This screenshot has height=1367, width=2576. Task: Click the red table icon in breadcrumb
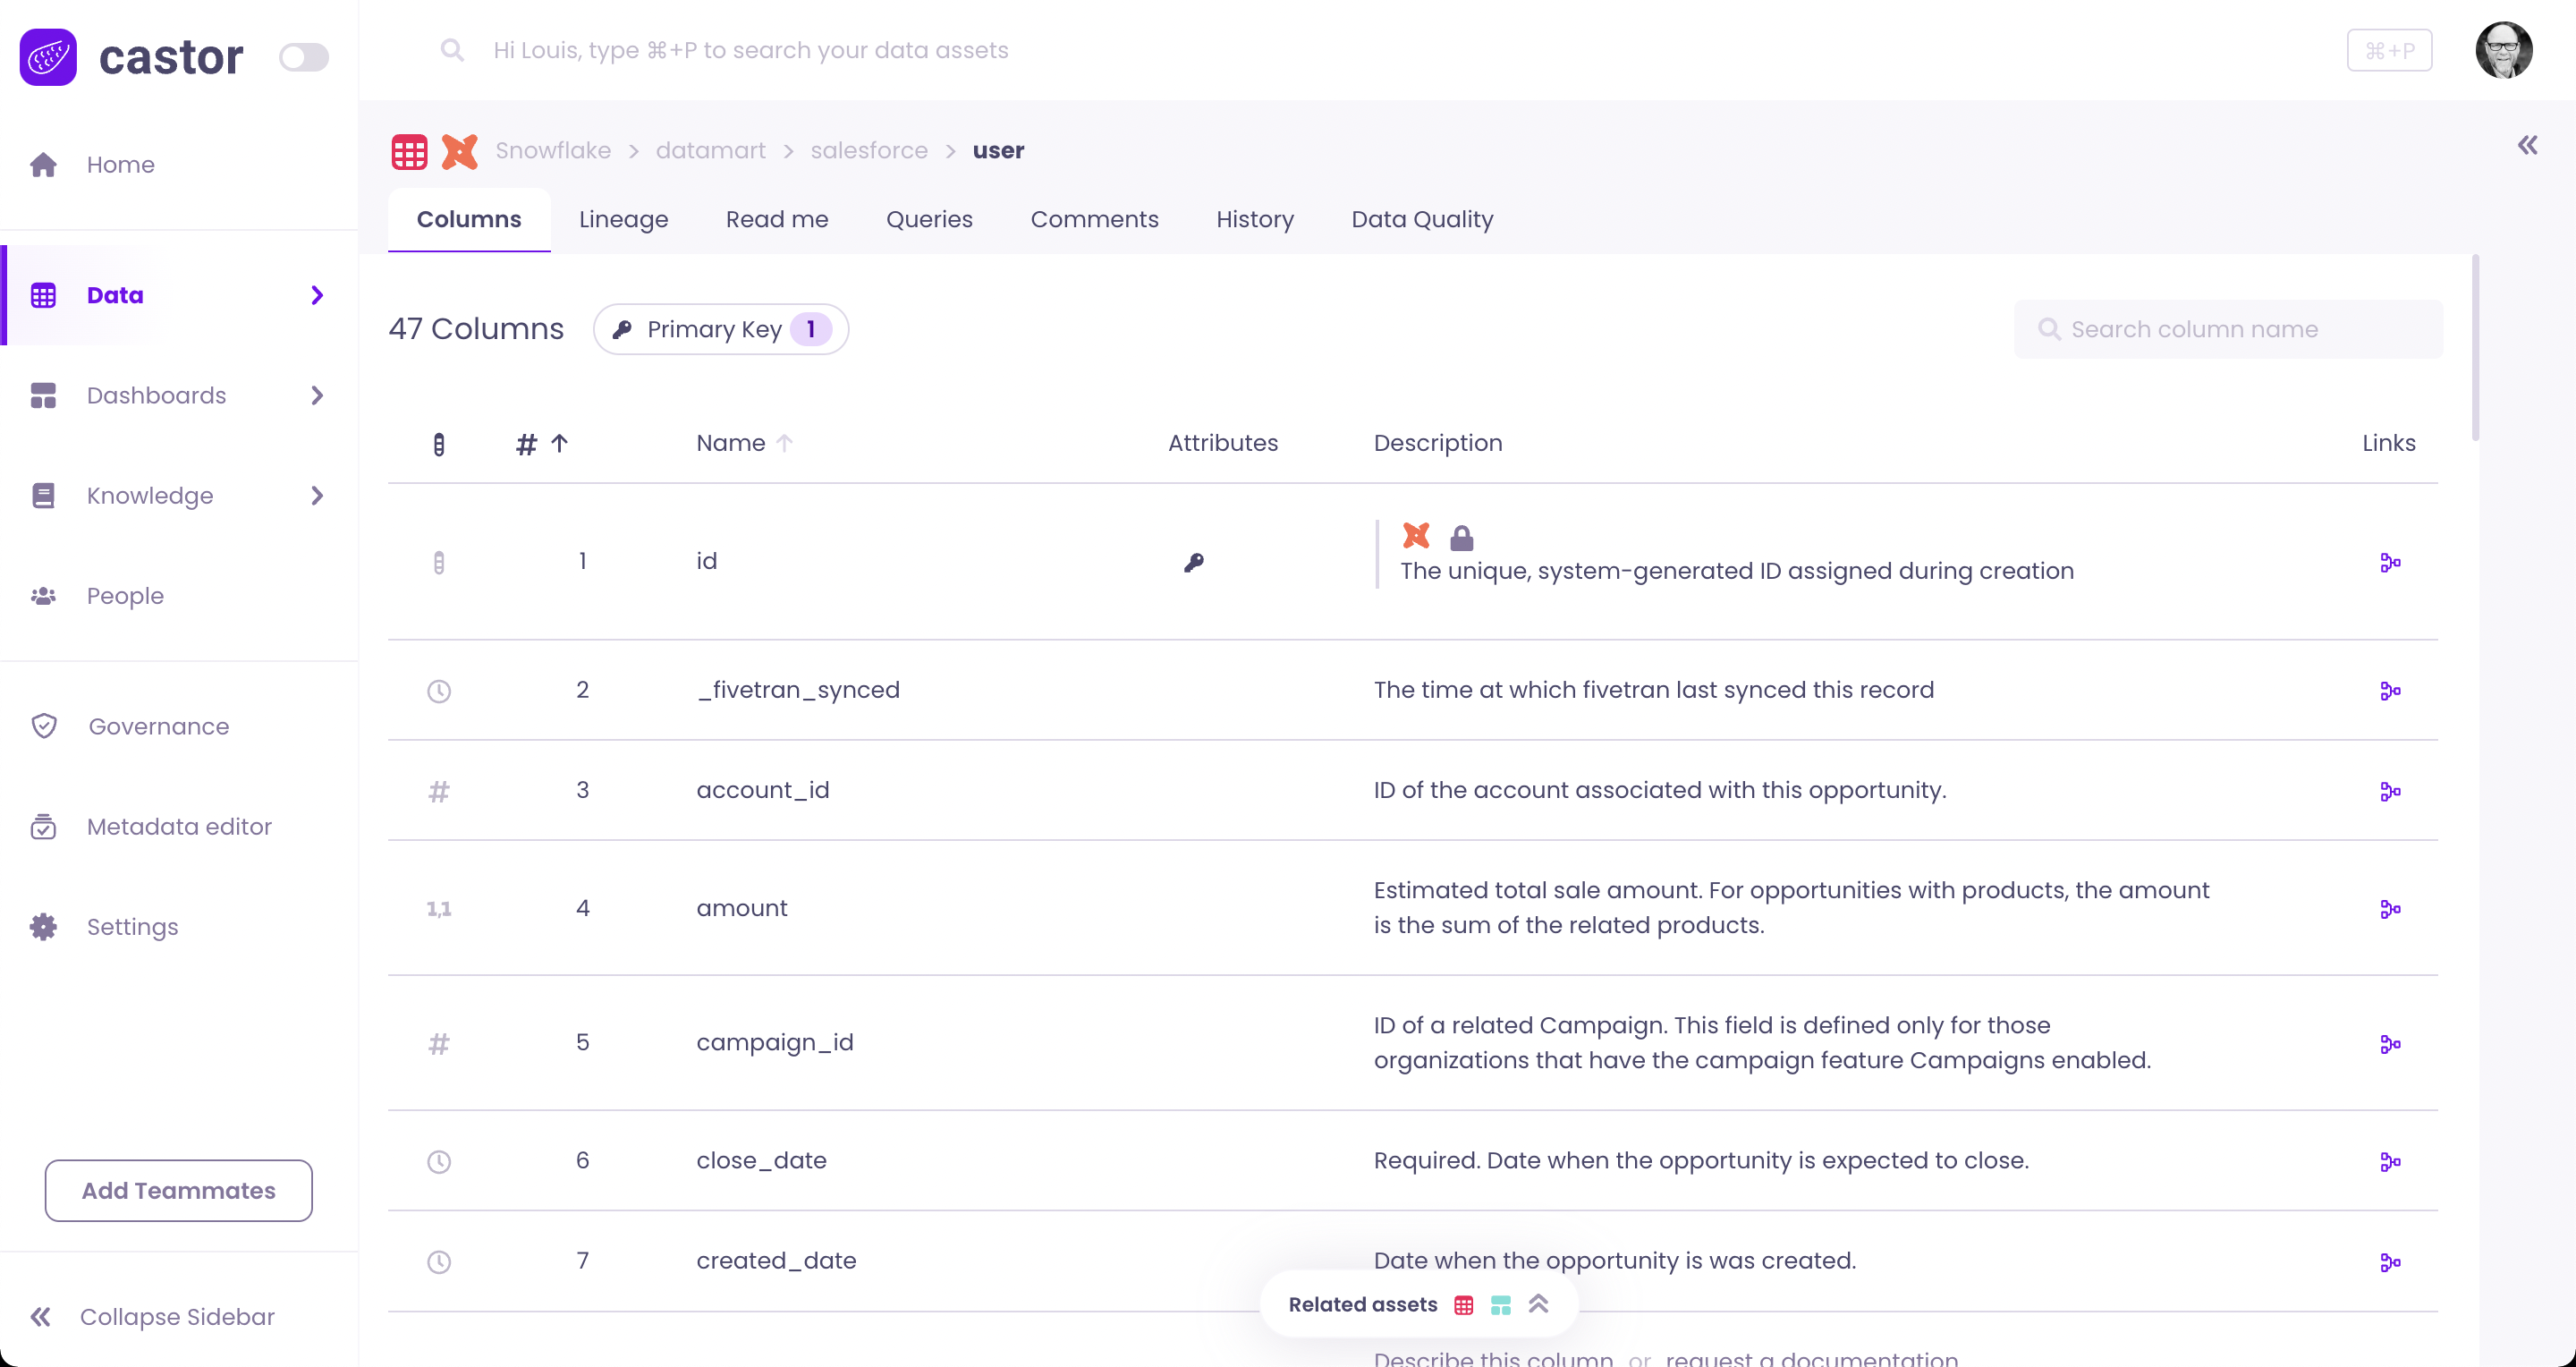[409, 151]
